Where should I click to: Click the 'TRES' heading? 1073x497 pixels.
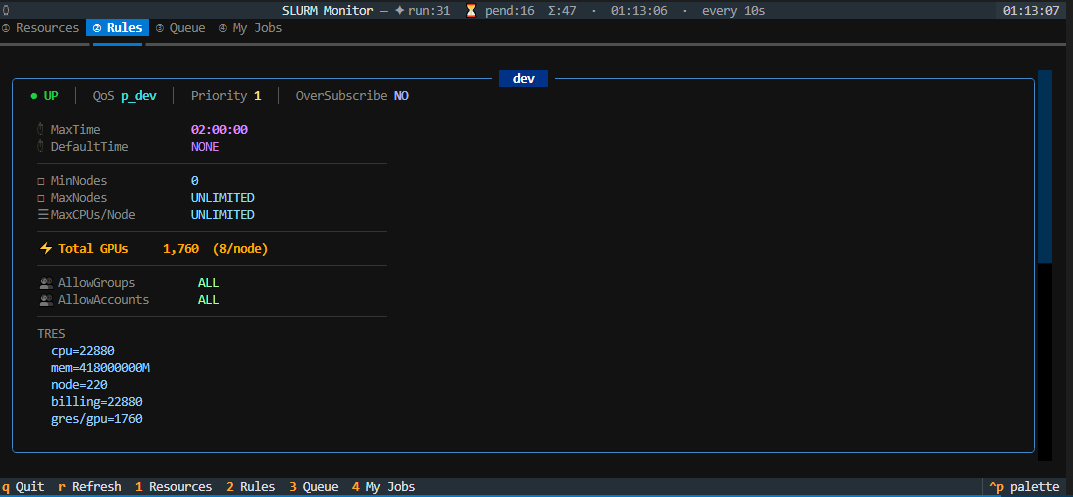pyautogui.click(x=51, y=334)
